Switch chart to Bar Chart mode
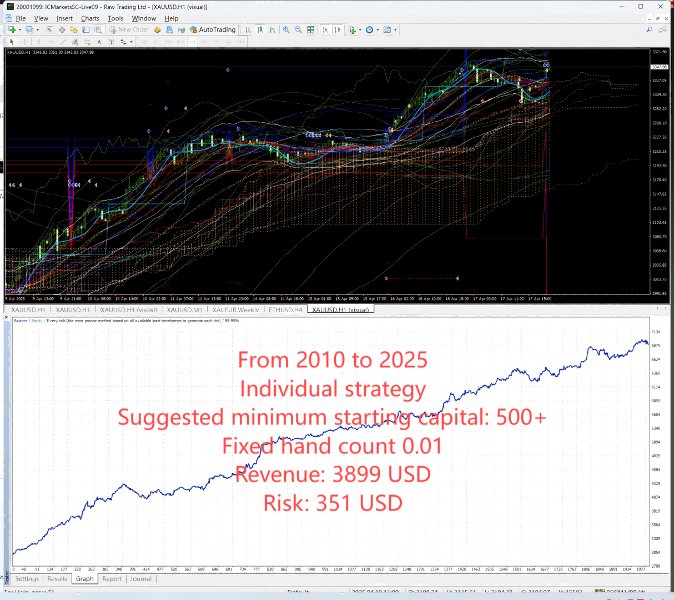The height and width of the screenshot is (600, 674). (248, 30)
